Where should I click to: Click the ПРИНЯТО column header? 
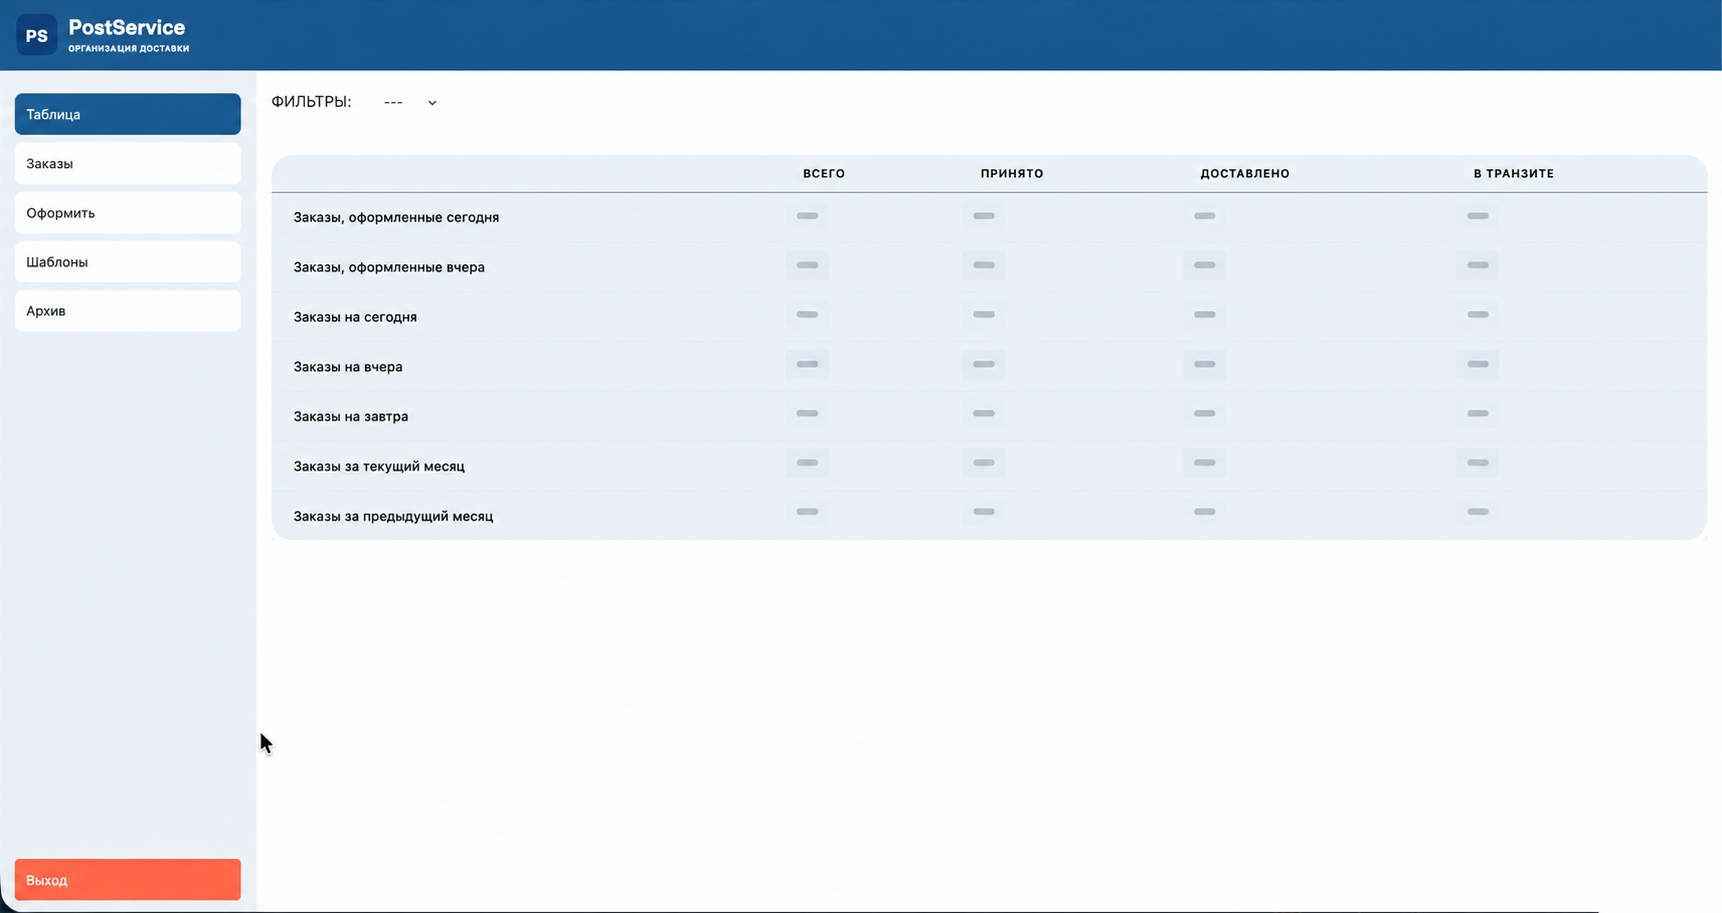(1012, 173)
